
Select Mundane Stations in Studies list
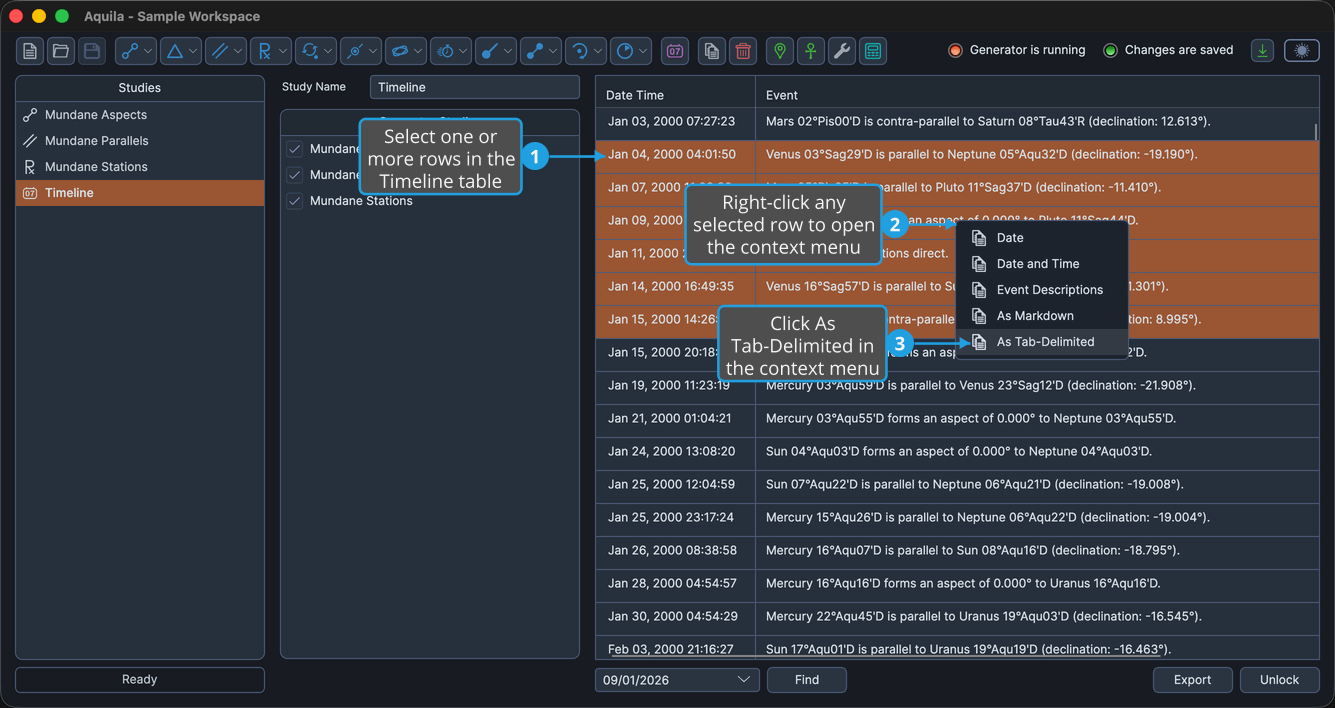pos(140,167)
